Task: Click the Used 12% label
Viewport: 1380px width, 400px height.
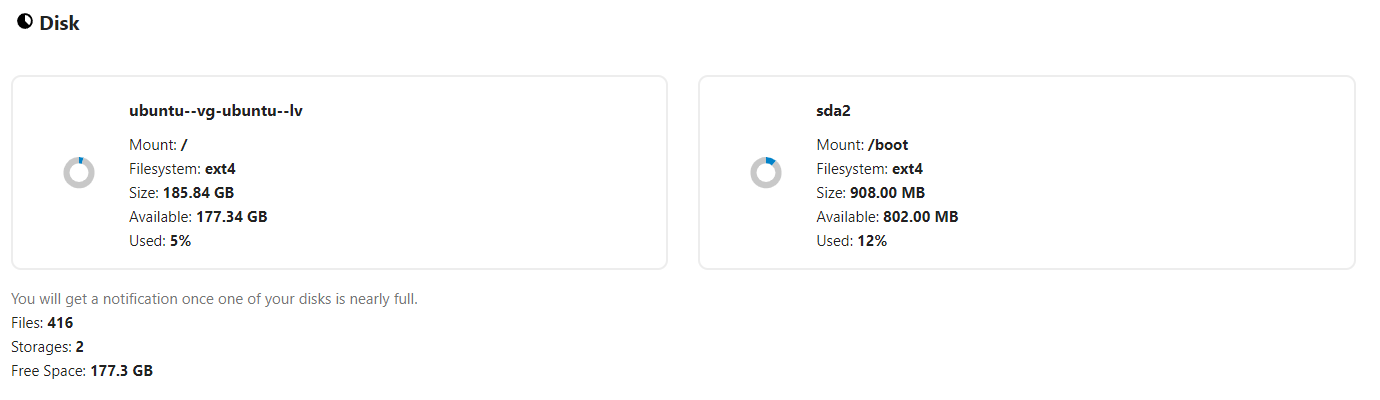Action: [851, 241]
